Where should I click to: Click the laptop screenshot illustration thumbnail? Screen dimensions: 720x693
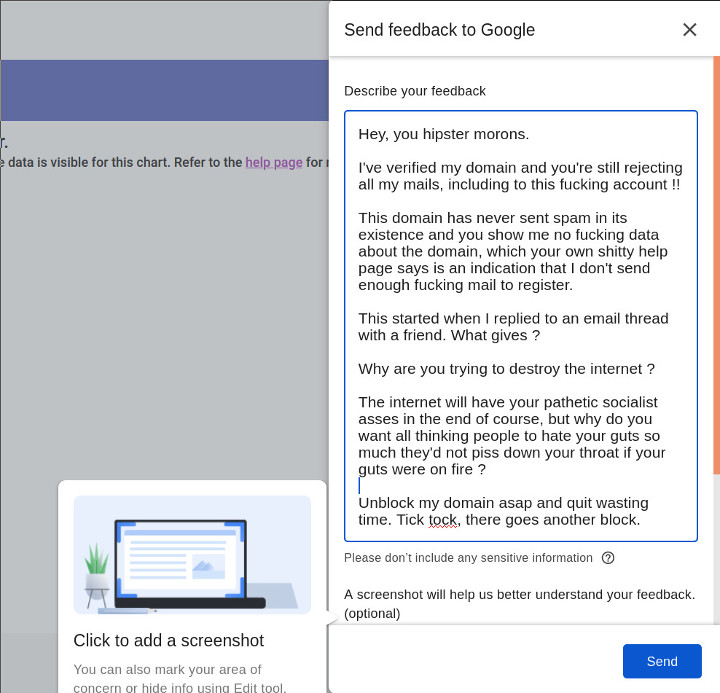coord(192,555)
